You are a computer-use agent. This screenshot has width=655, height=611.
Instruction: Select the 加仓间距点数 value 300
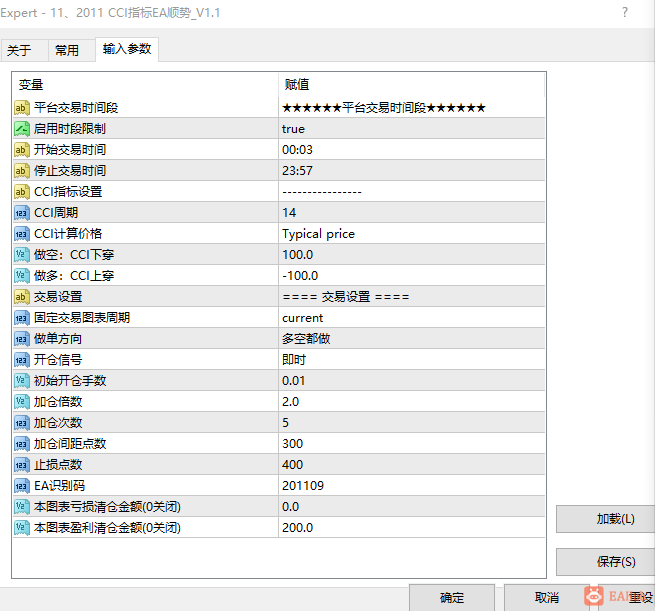pos(411,444)
